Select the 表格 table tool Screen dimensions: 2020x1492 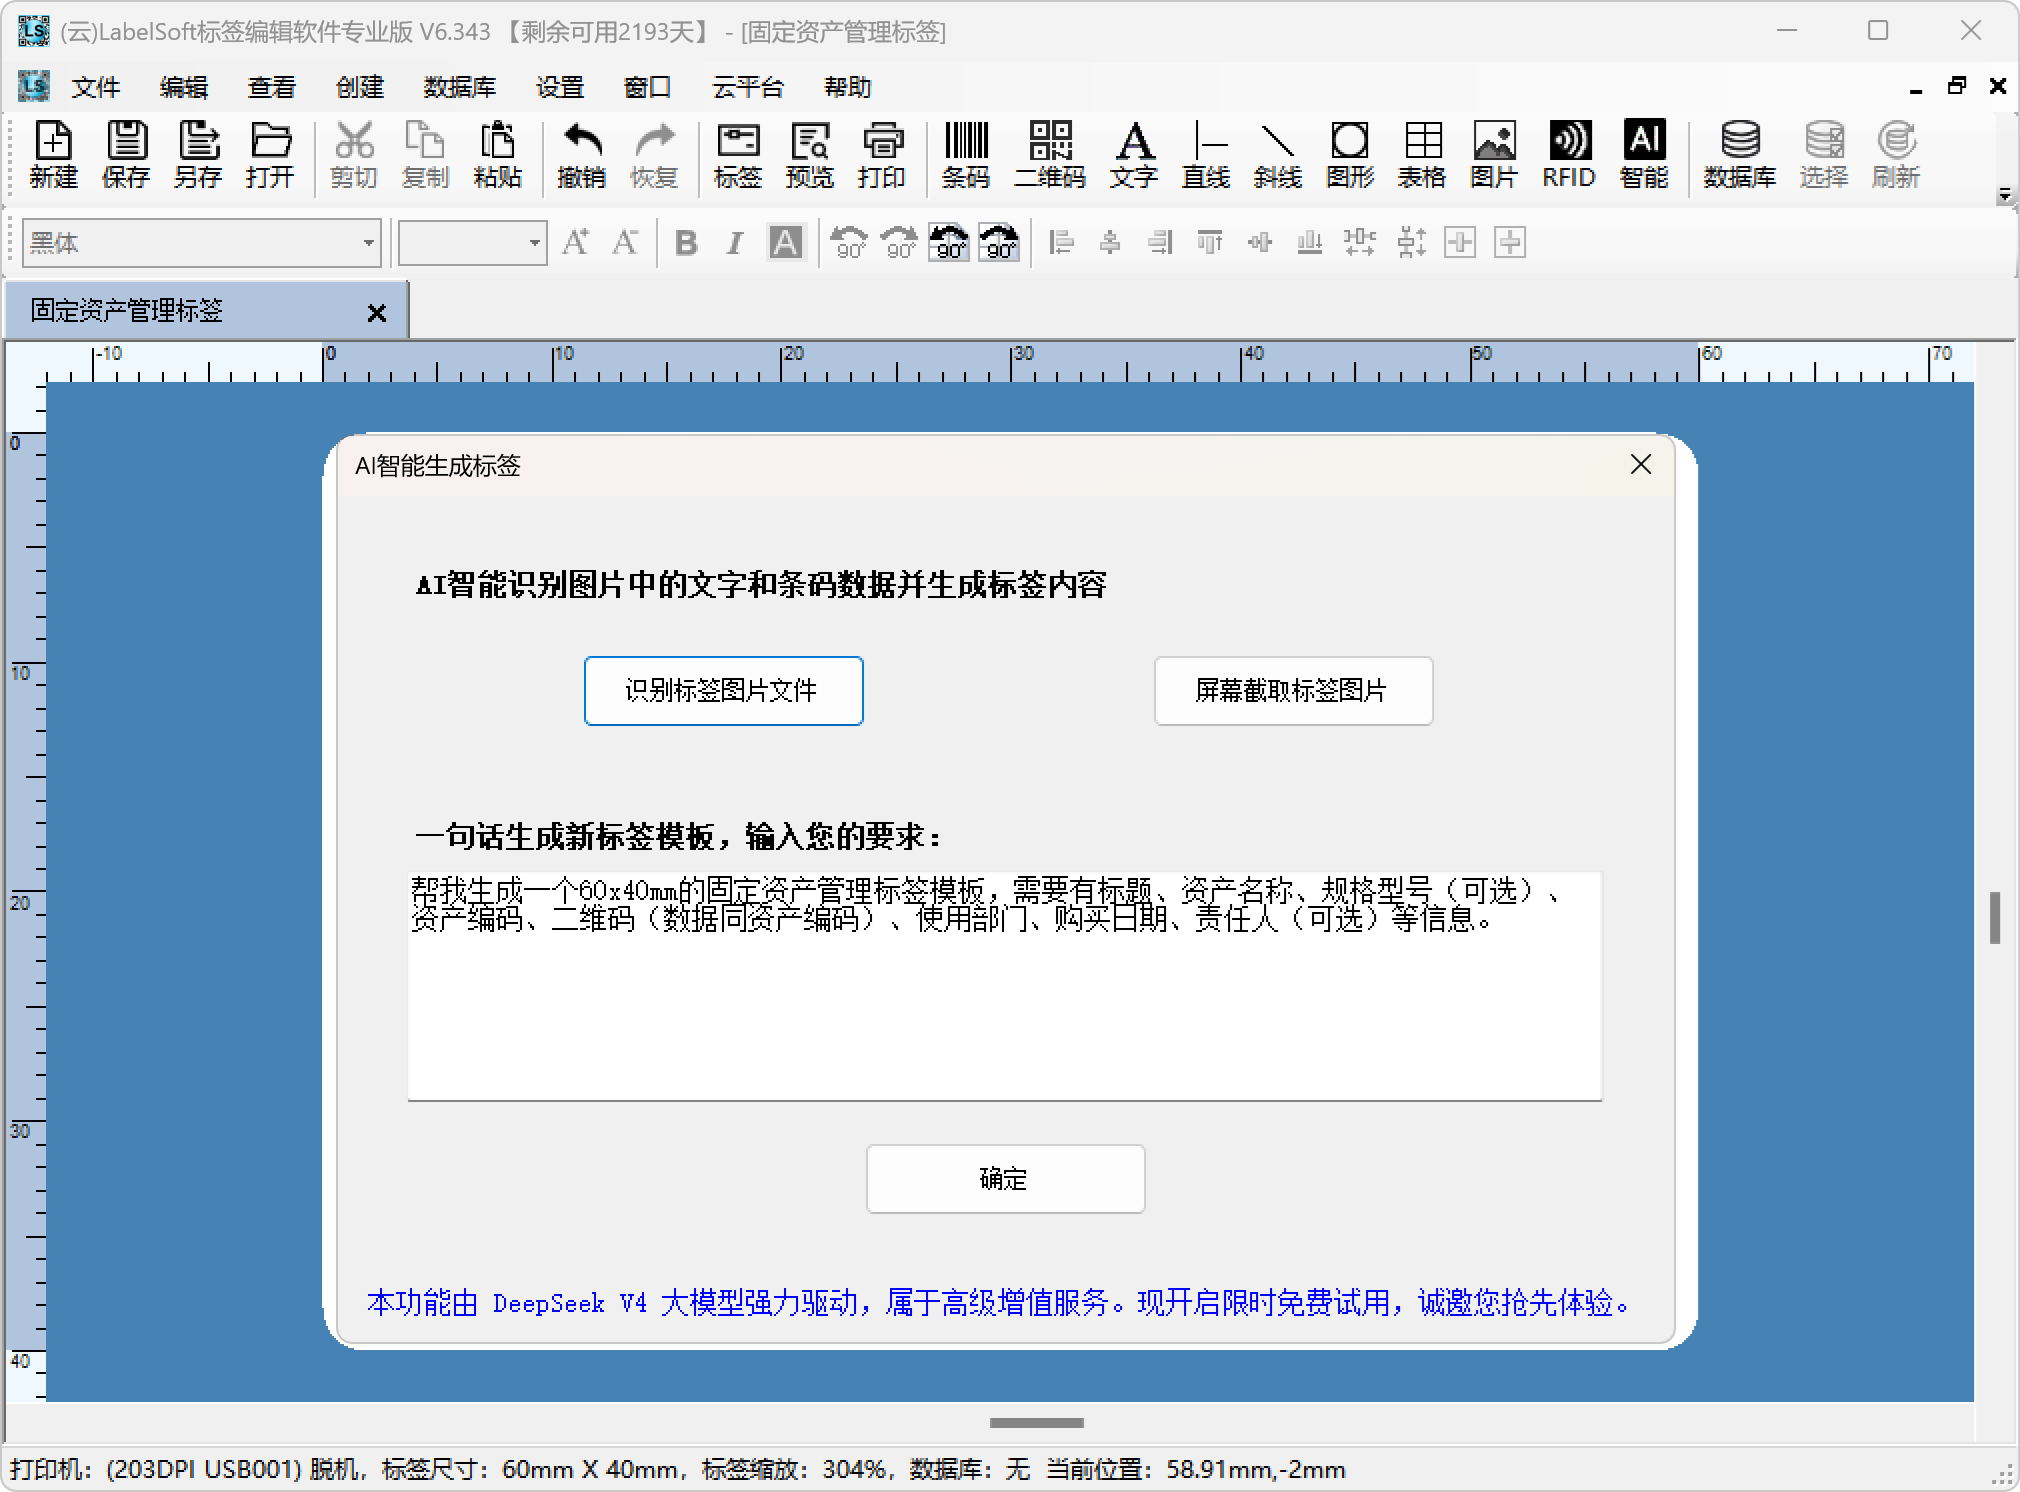pyautogui.click(x=1422, y=154)
